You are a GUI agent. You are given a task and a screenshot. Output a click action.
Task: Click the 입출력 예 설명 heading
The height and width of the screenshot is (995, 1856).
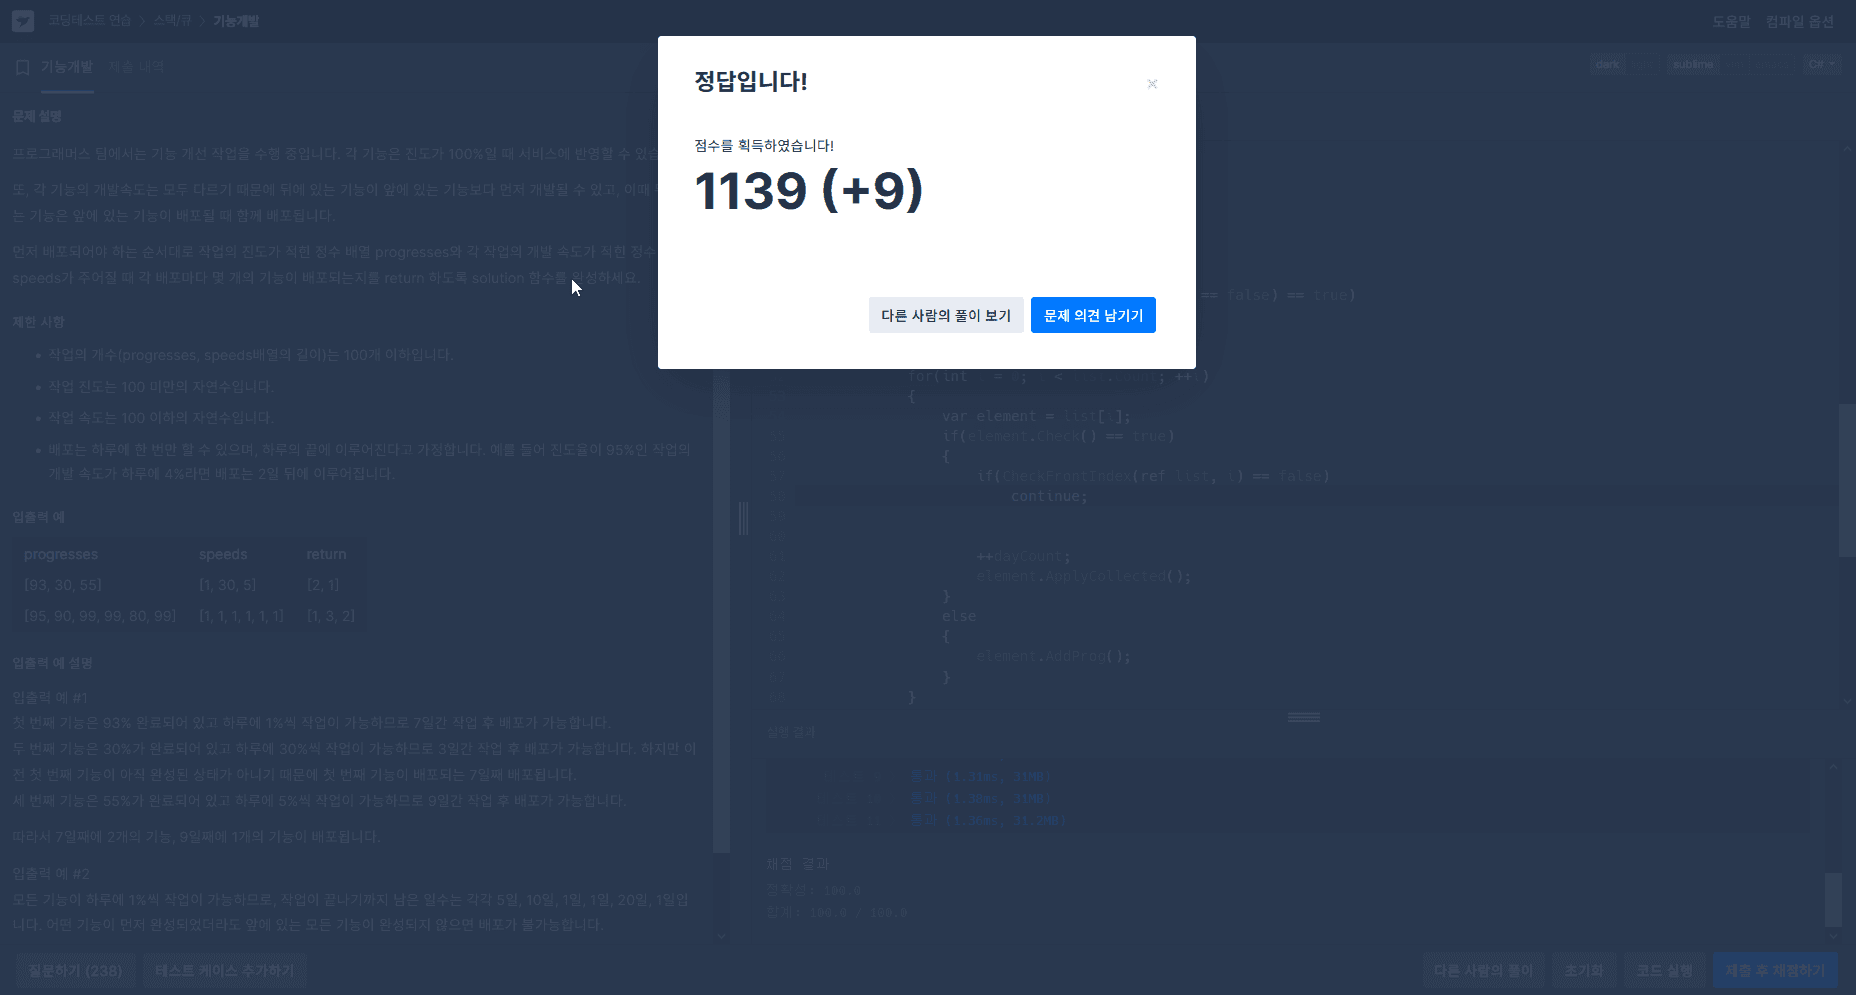point(52,663)
